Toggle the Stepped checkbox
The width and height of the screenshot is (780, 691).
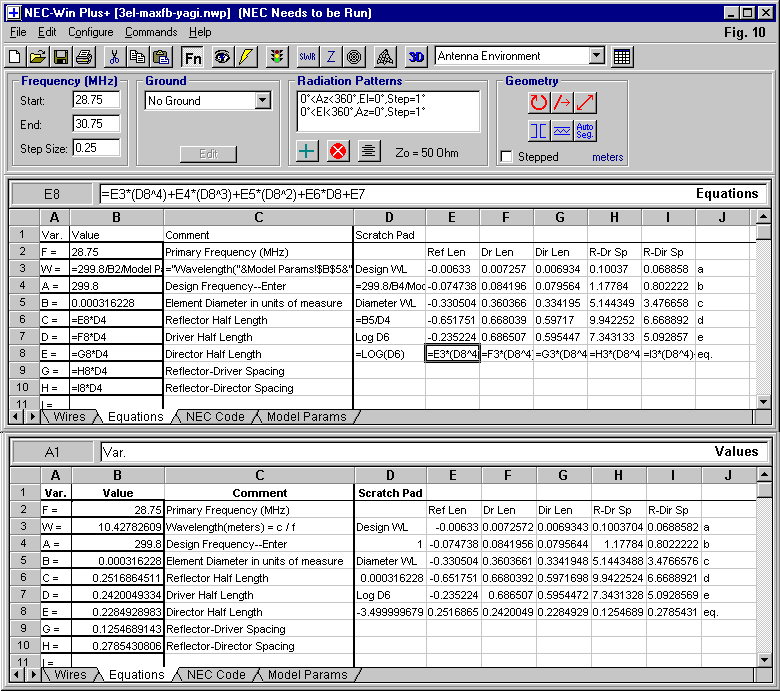pos(507,157)
